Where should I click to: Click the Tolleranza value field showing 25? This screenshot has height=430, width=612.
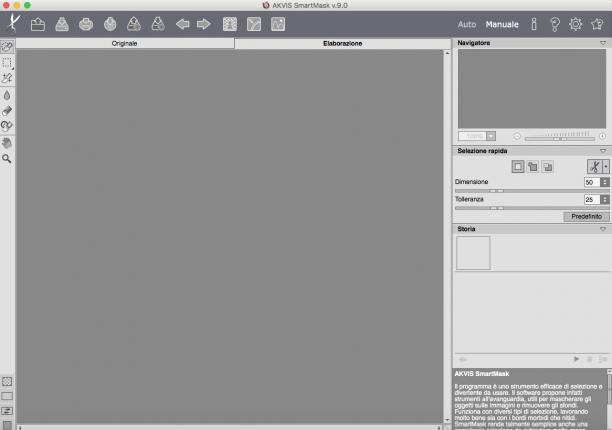(x=592, y=199)
